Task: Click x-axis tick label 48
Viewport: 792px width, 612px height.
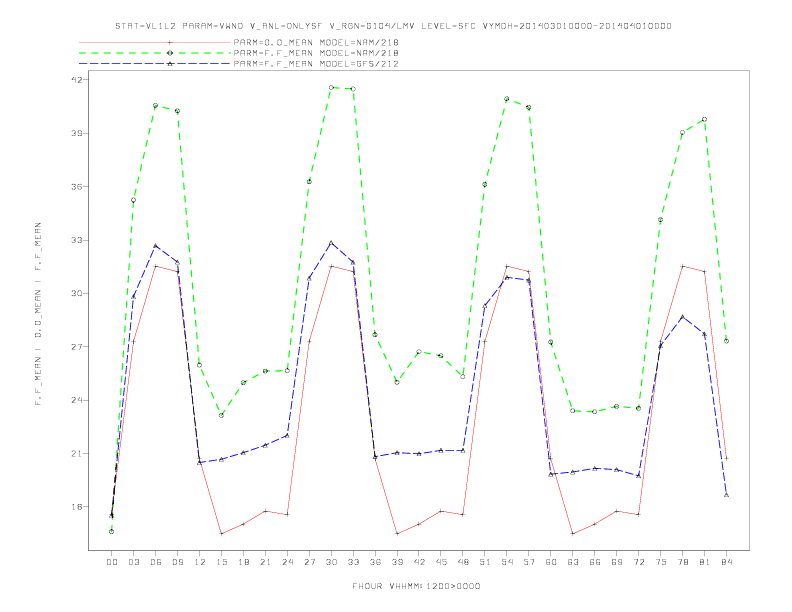Action: pyautogui.click(x=463, y=562)
